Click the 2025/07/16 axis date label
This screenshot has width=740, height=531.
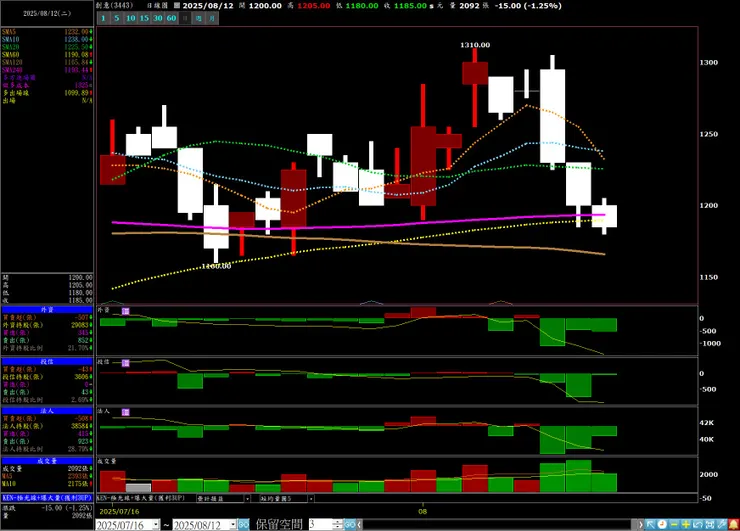click(x=119, y=511)
